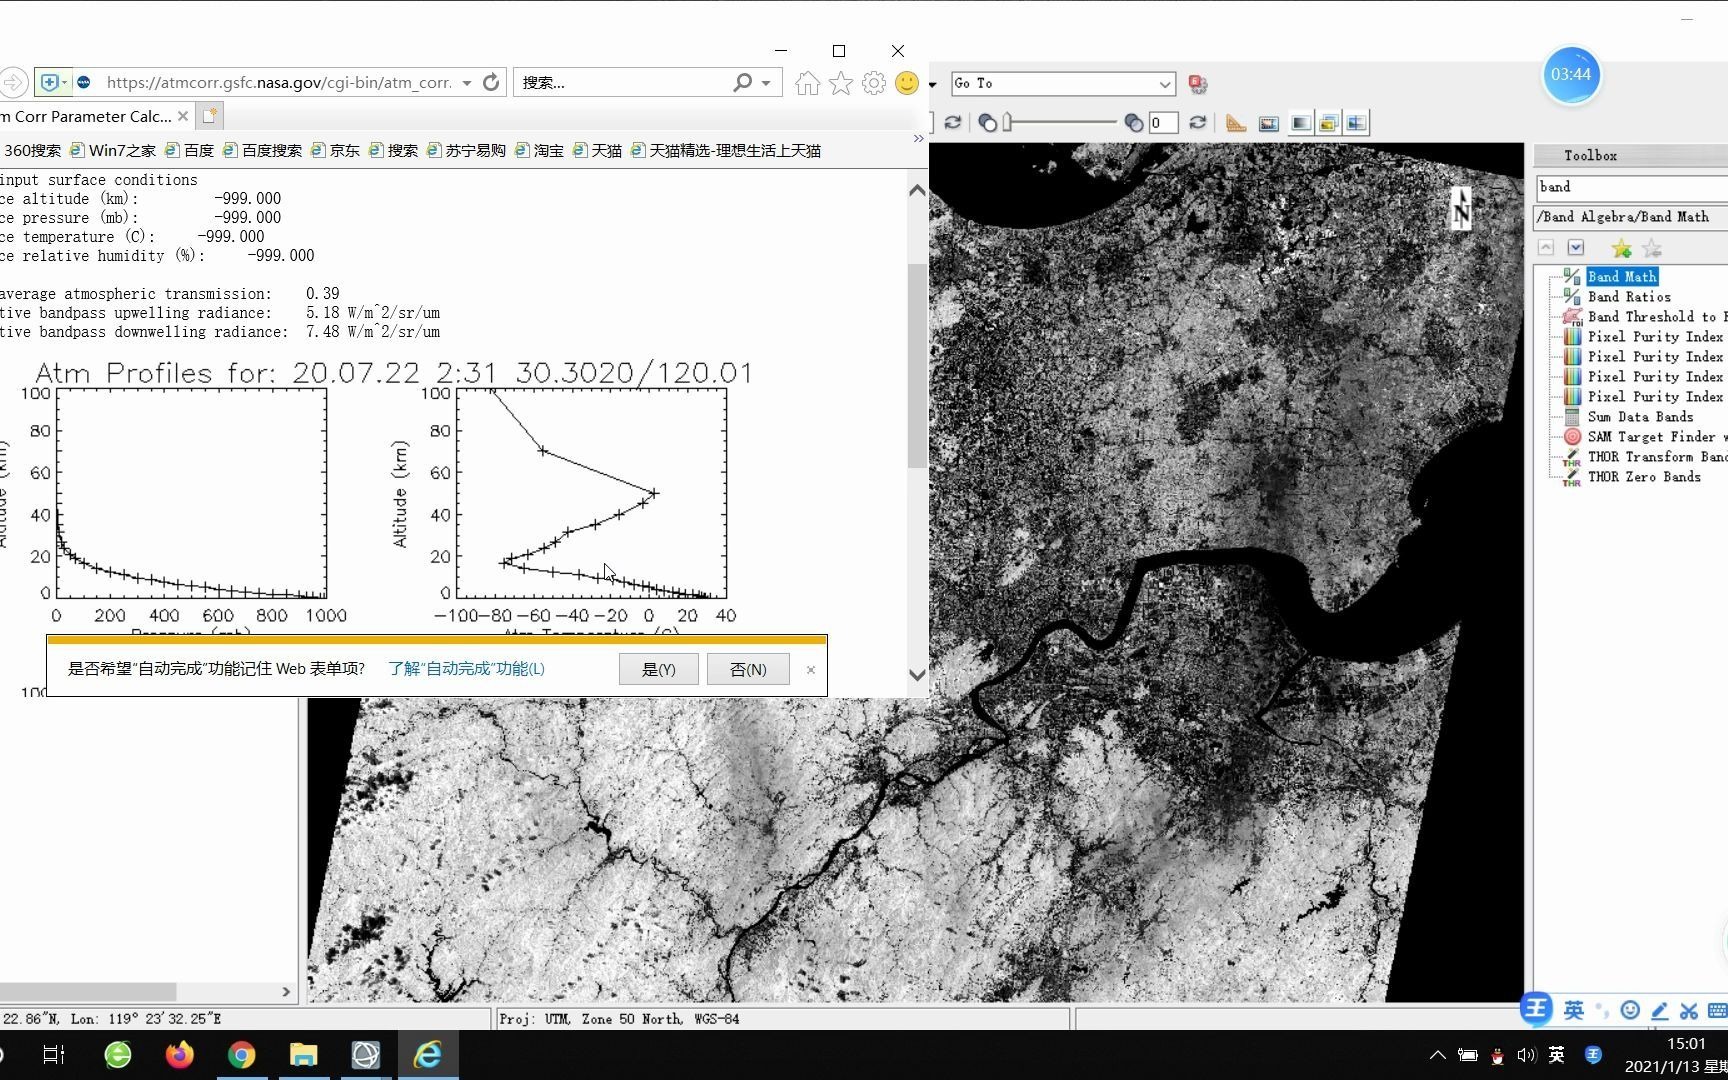1728x1080 pixels.
Task: Launch Google Chrome from the taskbar
Action: (242, 1055)
